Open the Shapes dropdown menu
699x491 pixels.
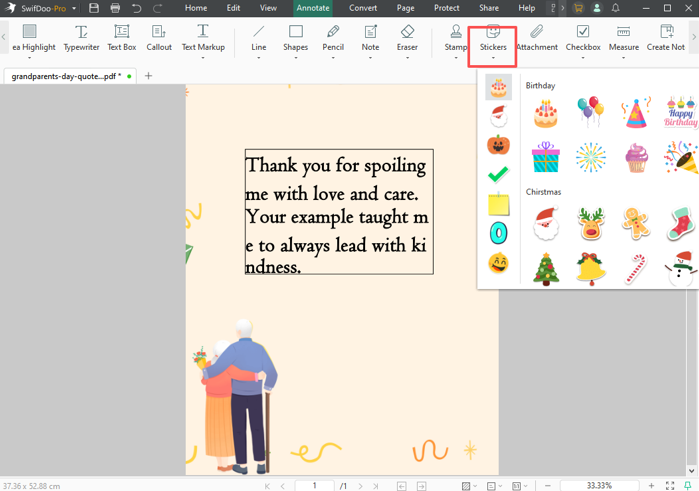tap(295, 58)
